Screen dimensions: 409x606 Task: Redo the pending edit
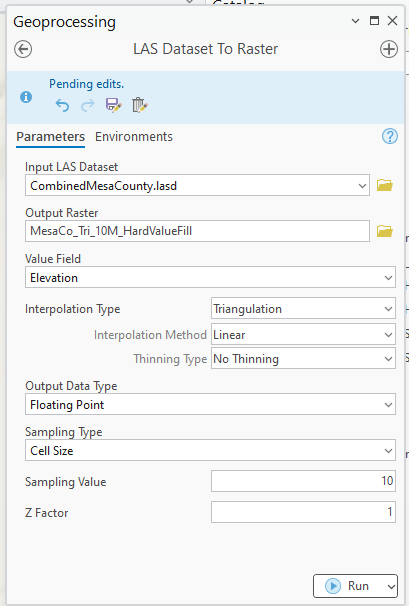pos(87,105)
